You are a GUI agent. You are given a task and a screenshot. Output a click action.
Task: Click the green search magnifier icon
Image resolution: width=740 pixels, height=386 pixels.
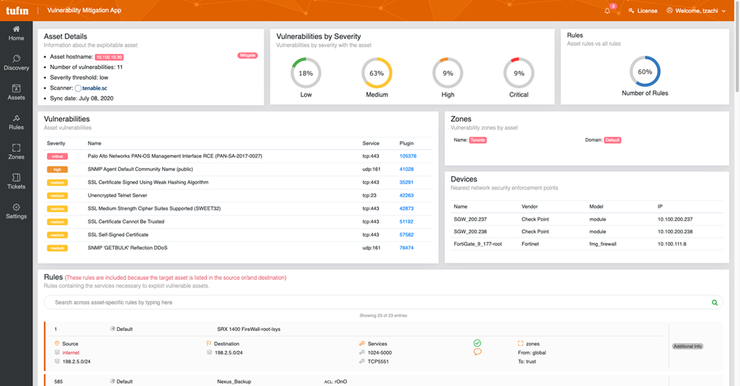click(x=715, y=302)
